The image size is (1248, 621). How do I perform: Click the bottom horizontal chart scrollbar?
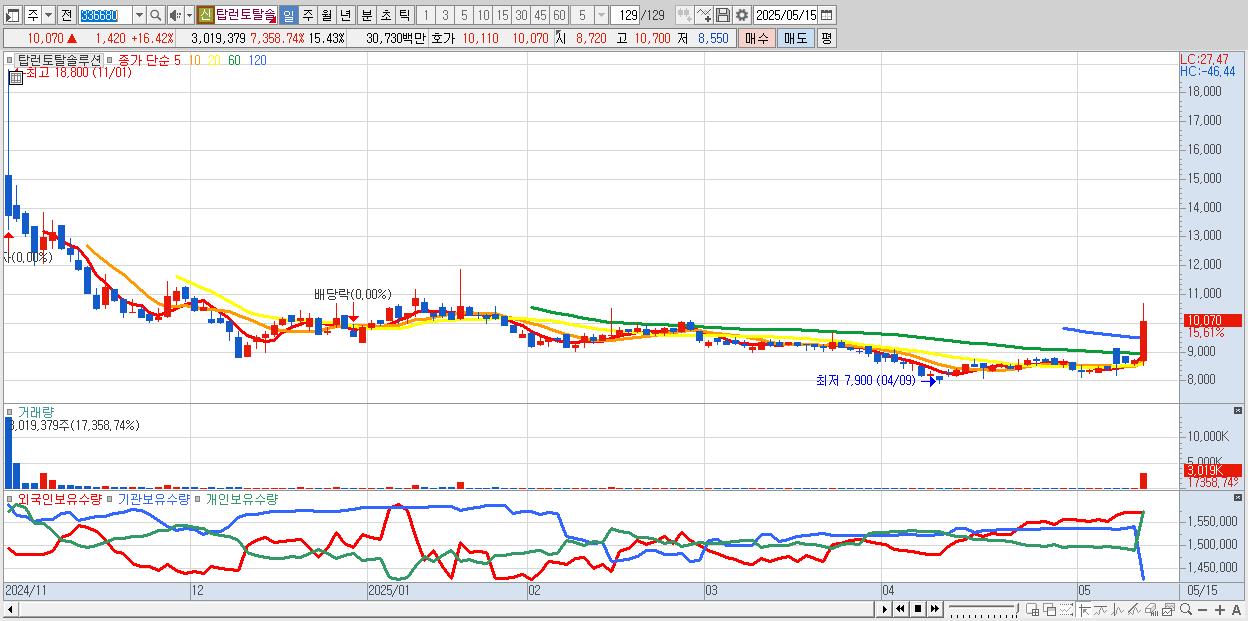coord(440,608)
